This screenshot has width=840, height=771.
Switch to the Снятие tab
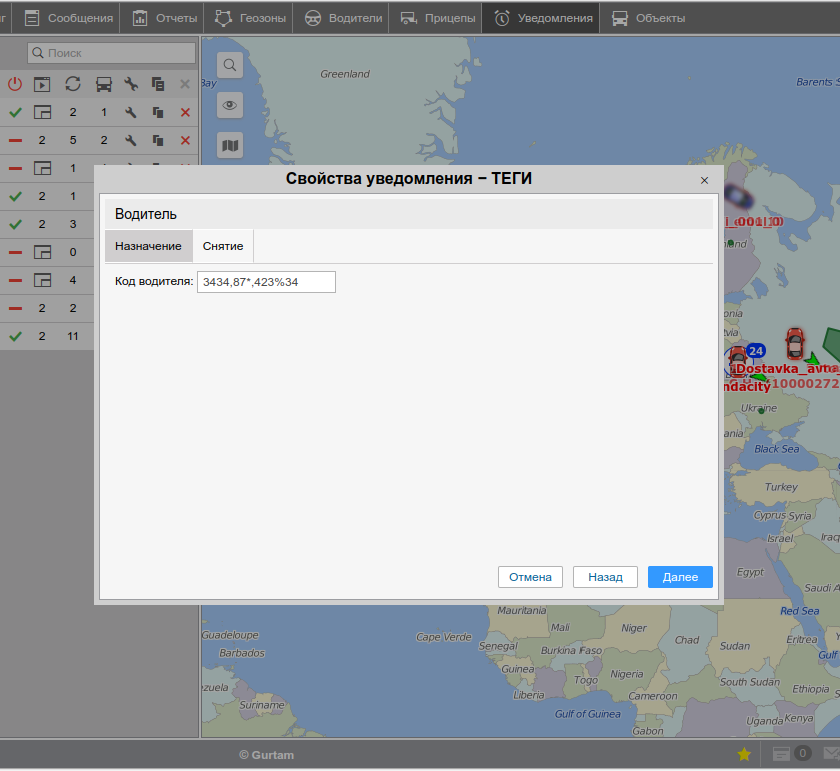point(223,246)
